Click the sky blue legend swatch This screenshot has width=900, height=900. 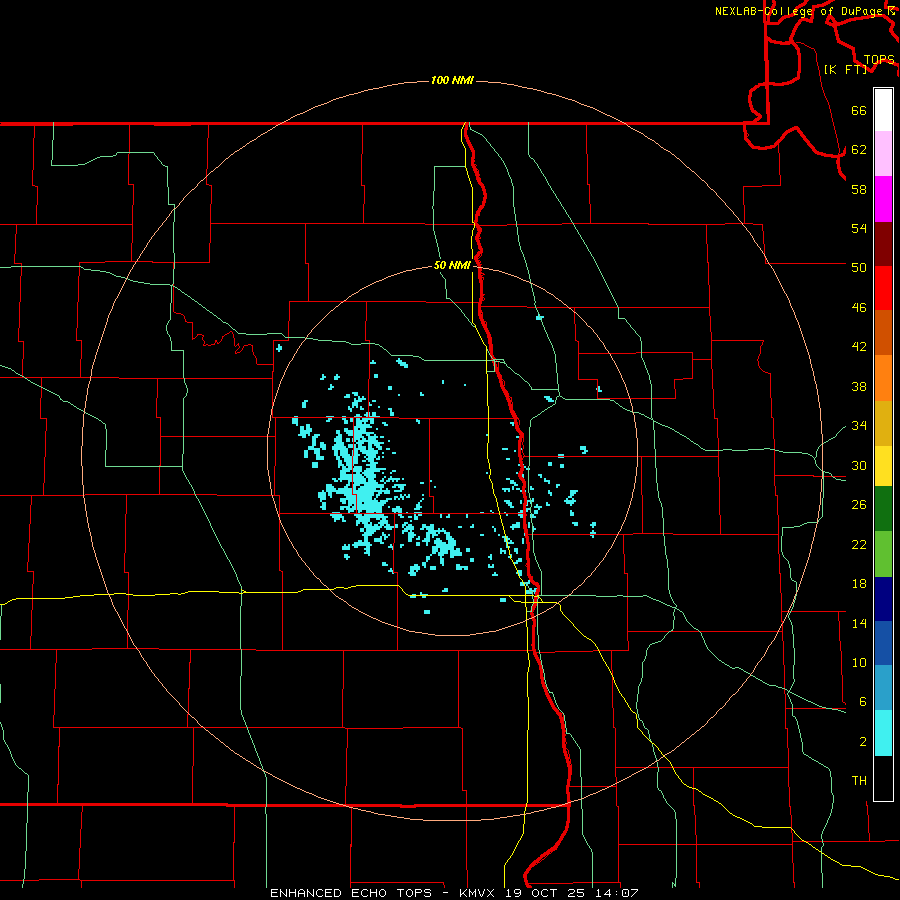pos(883,688)
